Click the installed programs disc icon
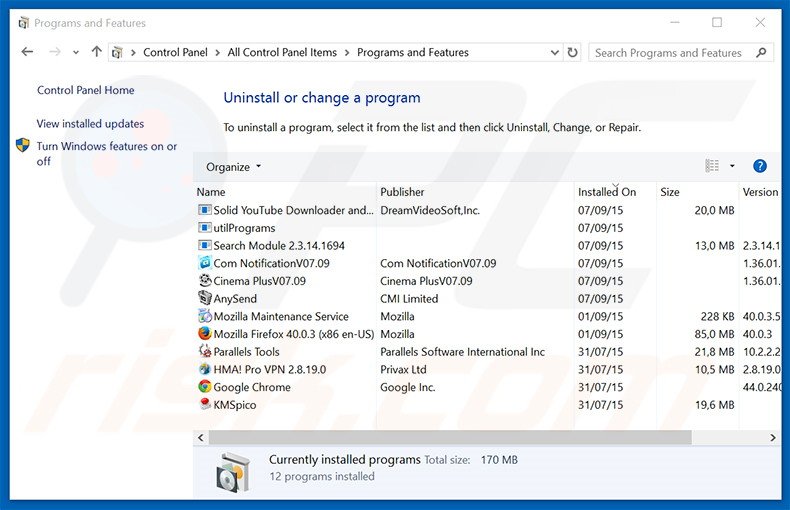Image resolution: width=790 pixels, height=510 pixels. coord(233,472)
